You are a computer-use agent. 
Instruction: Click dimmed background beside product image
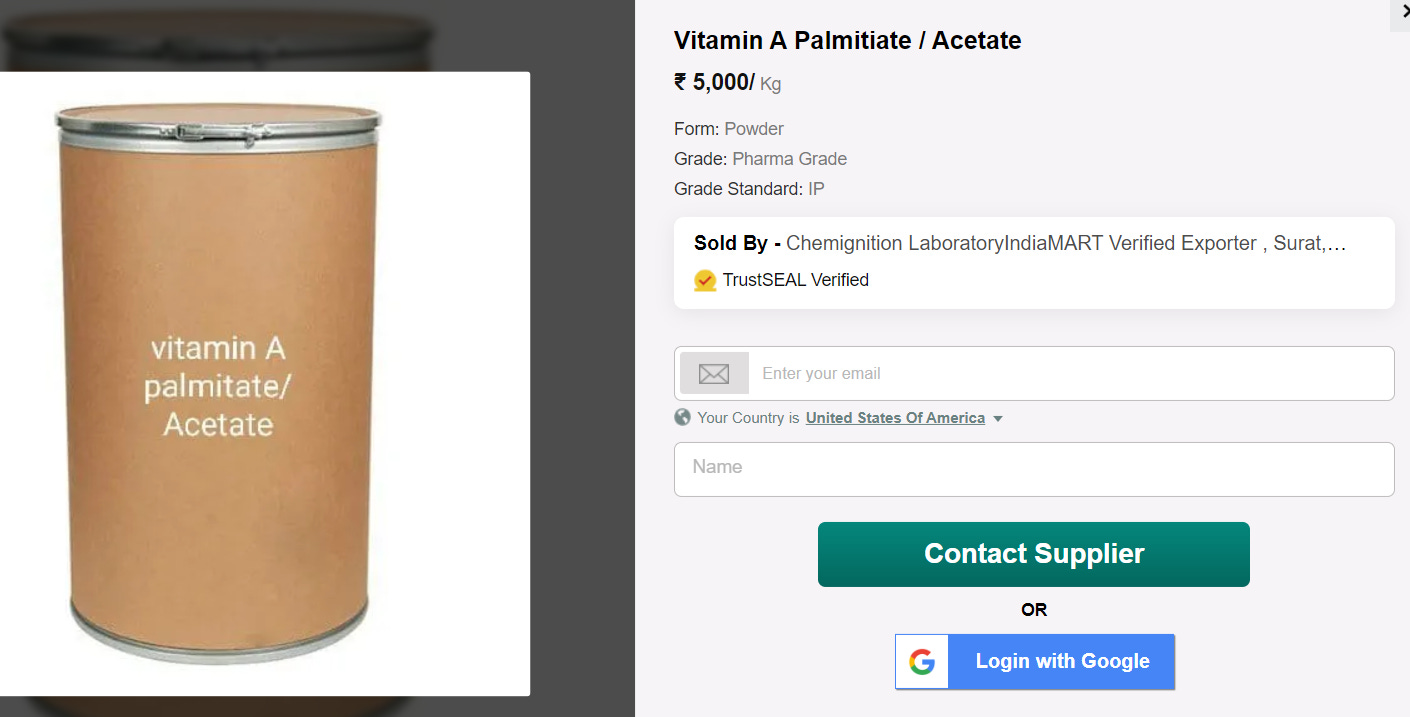pyautogui.click(x=582, y=400)
